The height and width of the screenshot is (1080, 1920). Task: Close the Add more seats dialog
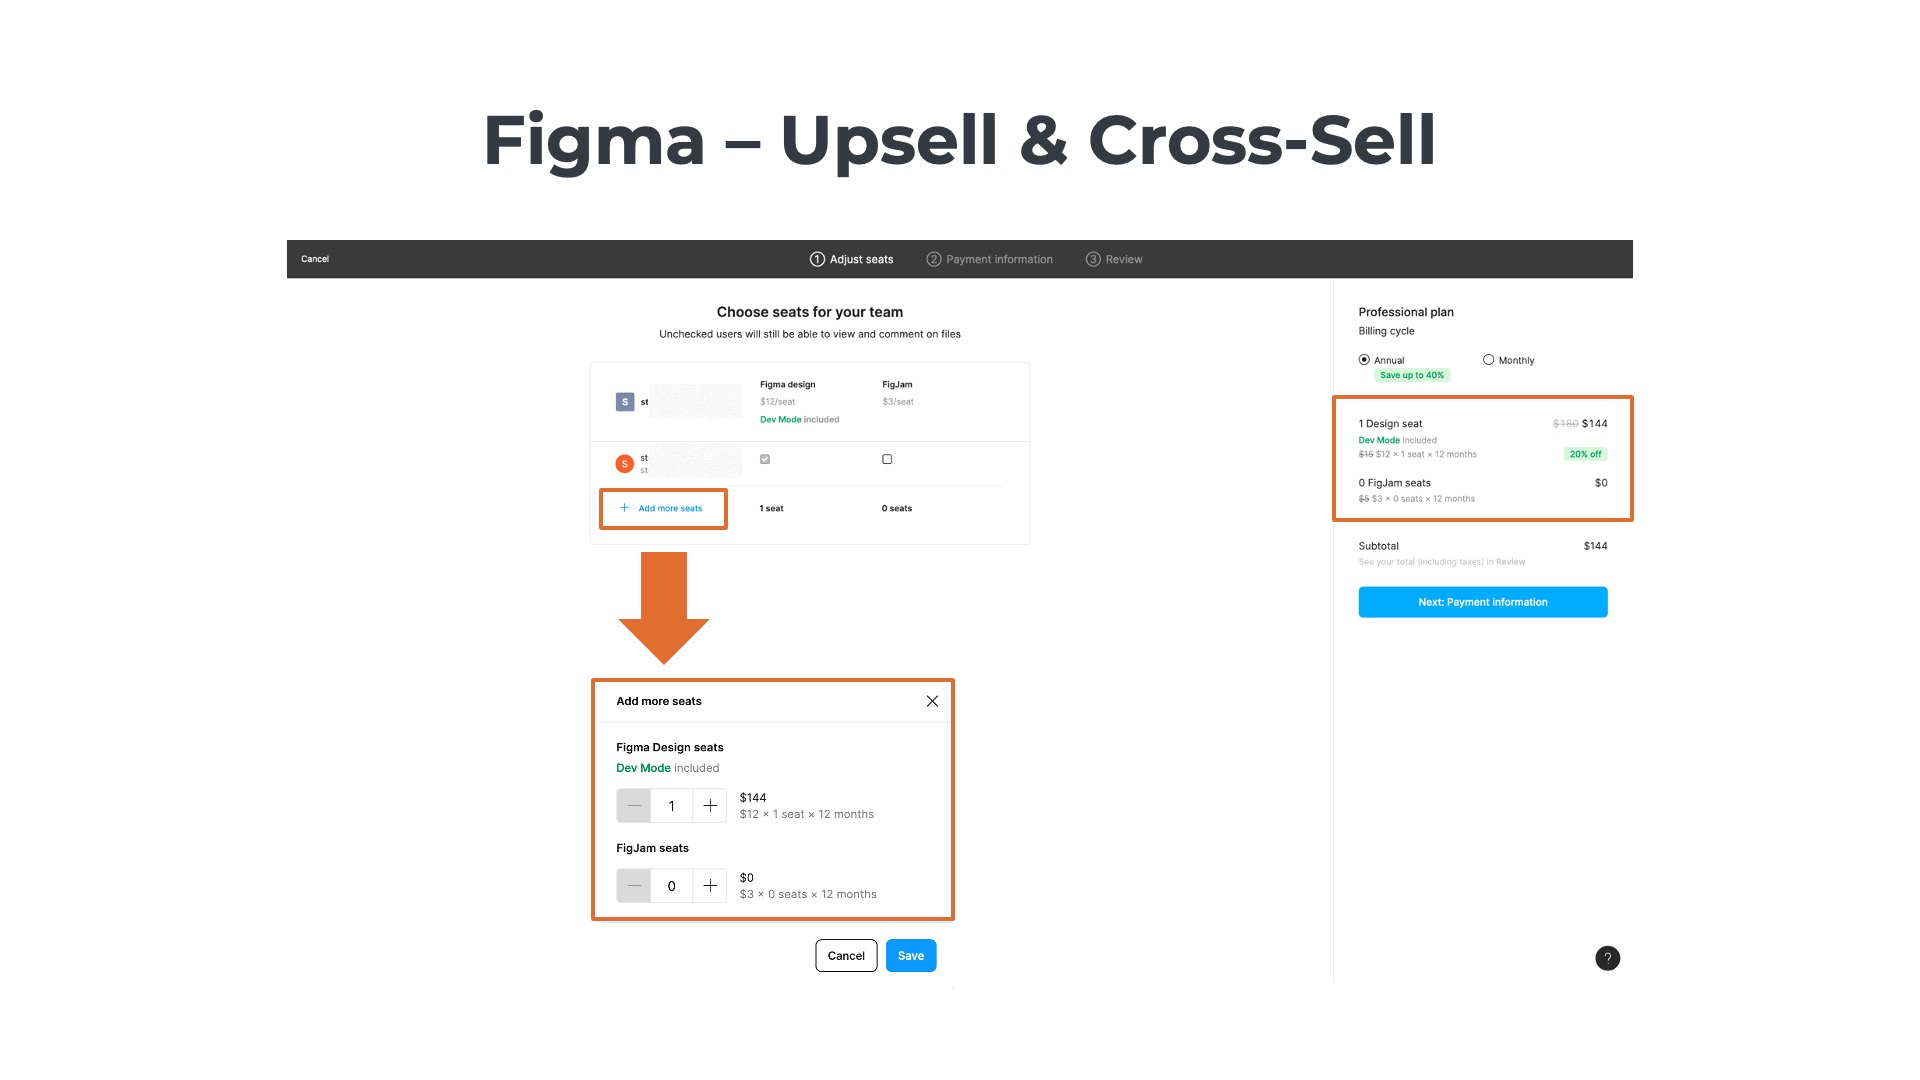(x=931, y=701)
